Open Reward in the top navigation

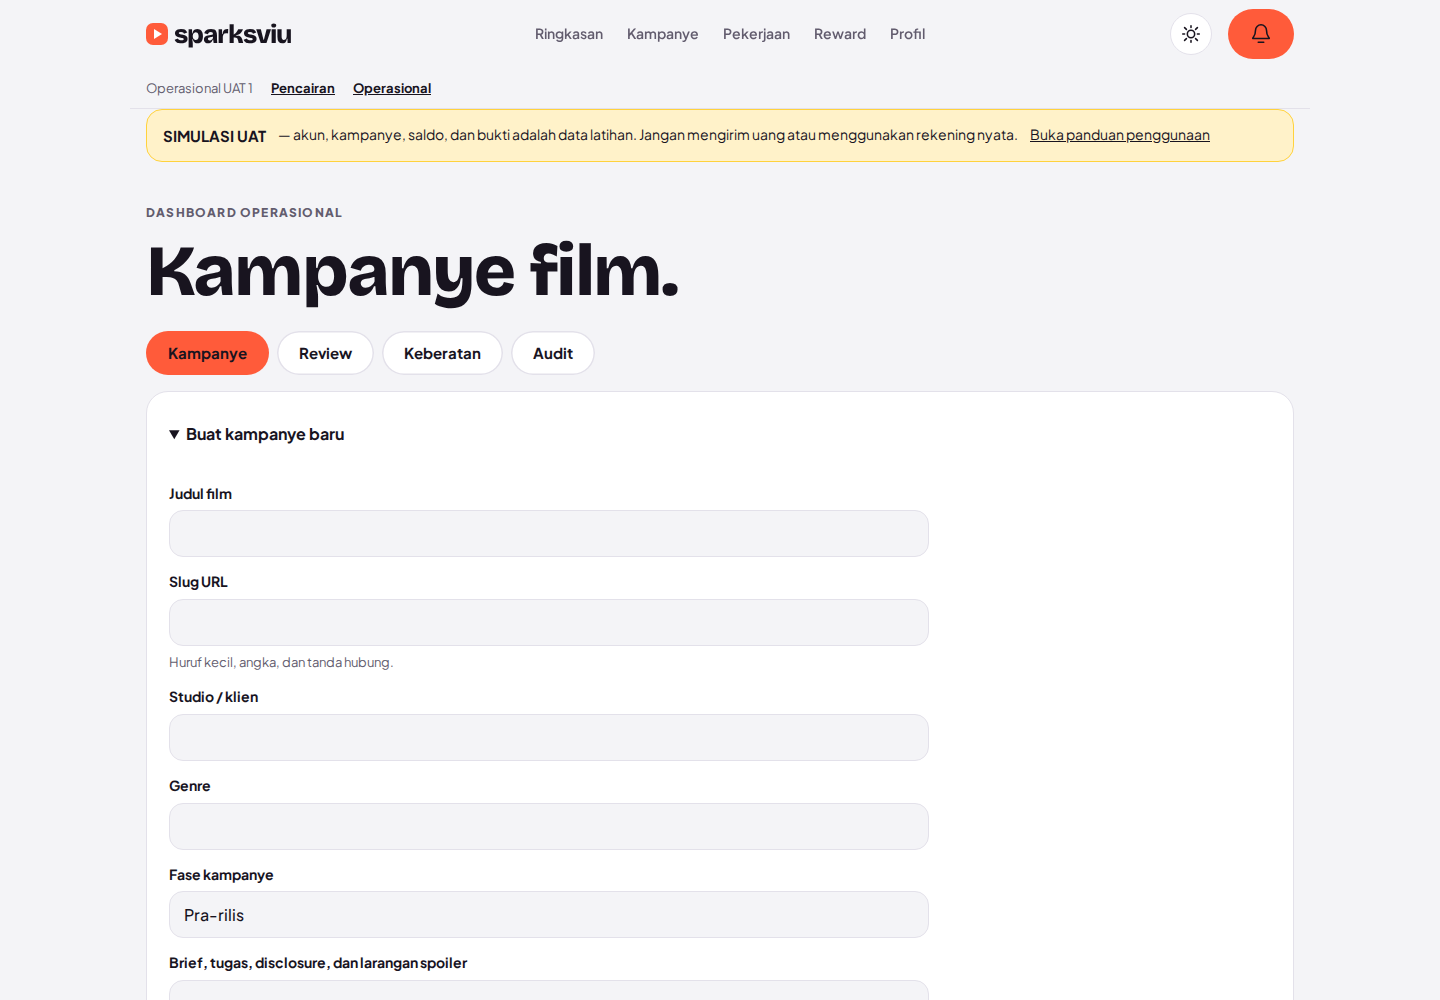(840, 34)
